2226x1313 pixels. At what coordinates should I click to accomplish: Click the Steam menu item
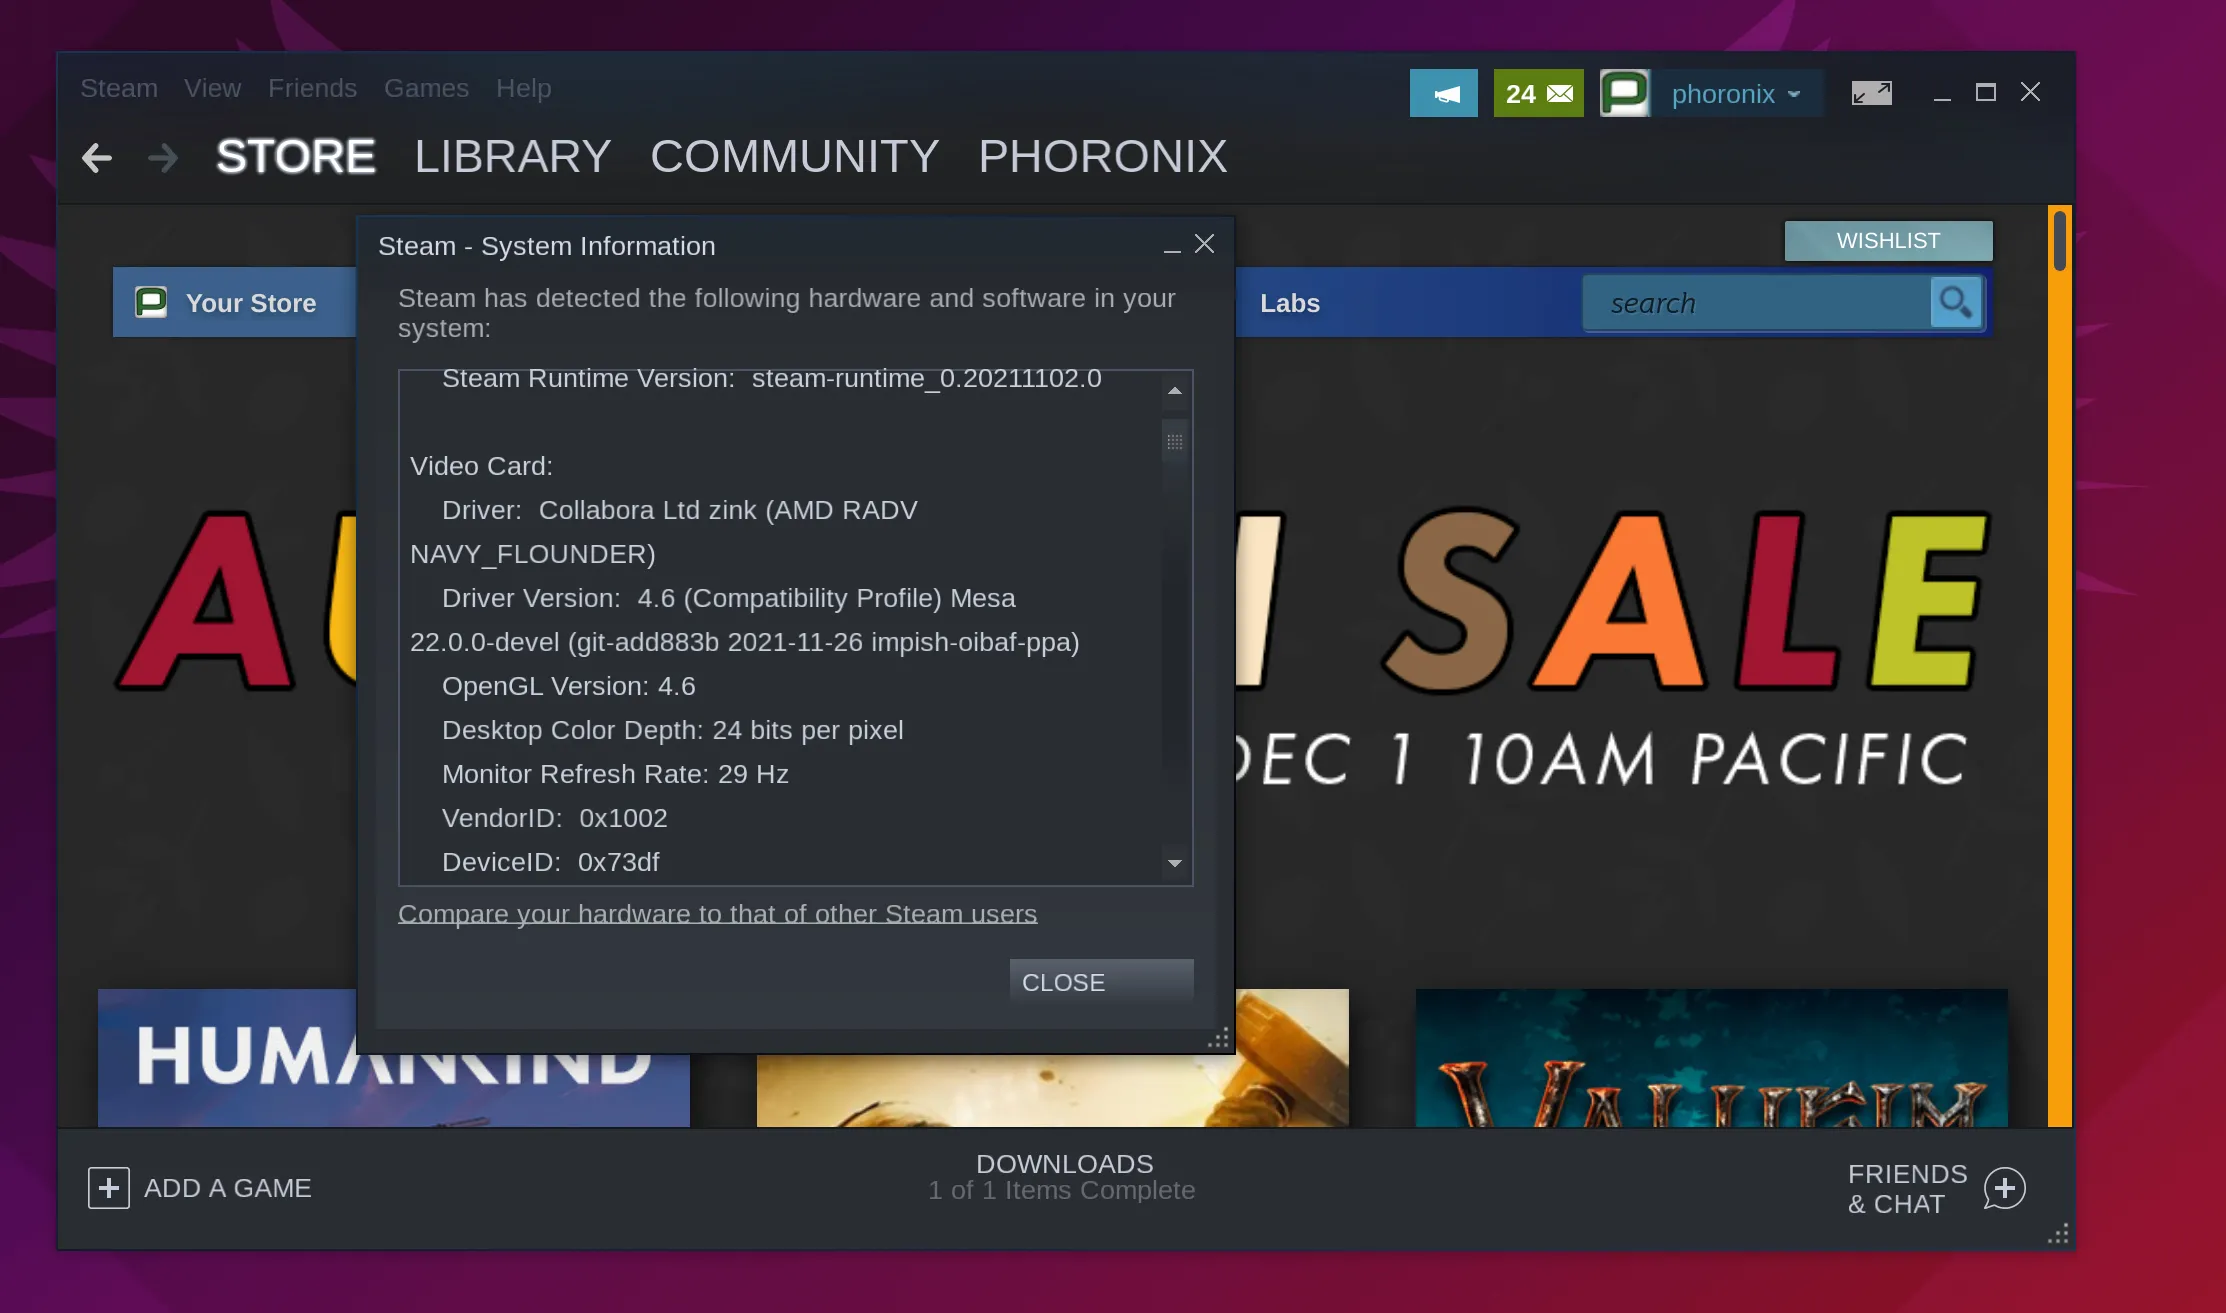pos(119,88)
